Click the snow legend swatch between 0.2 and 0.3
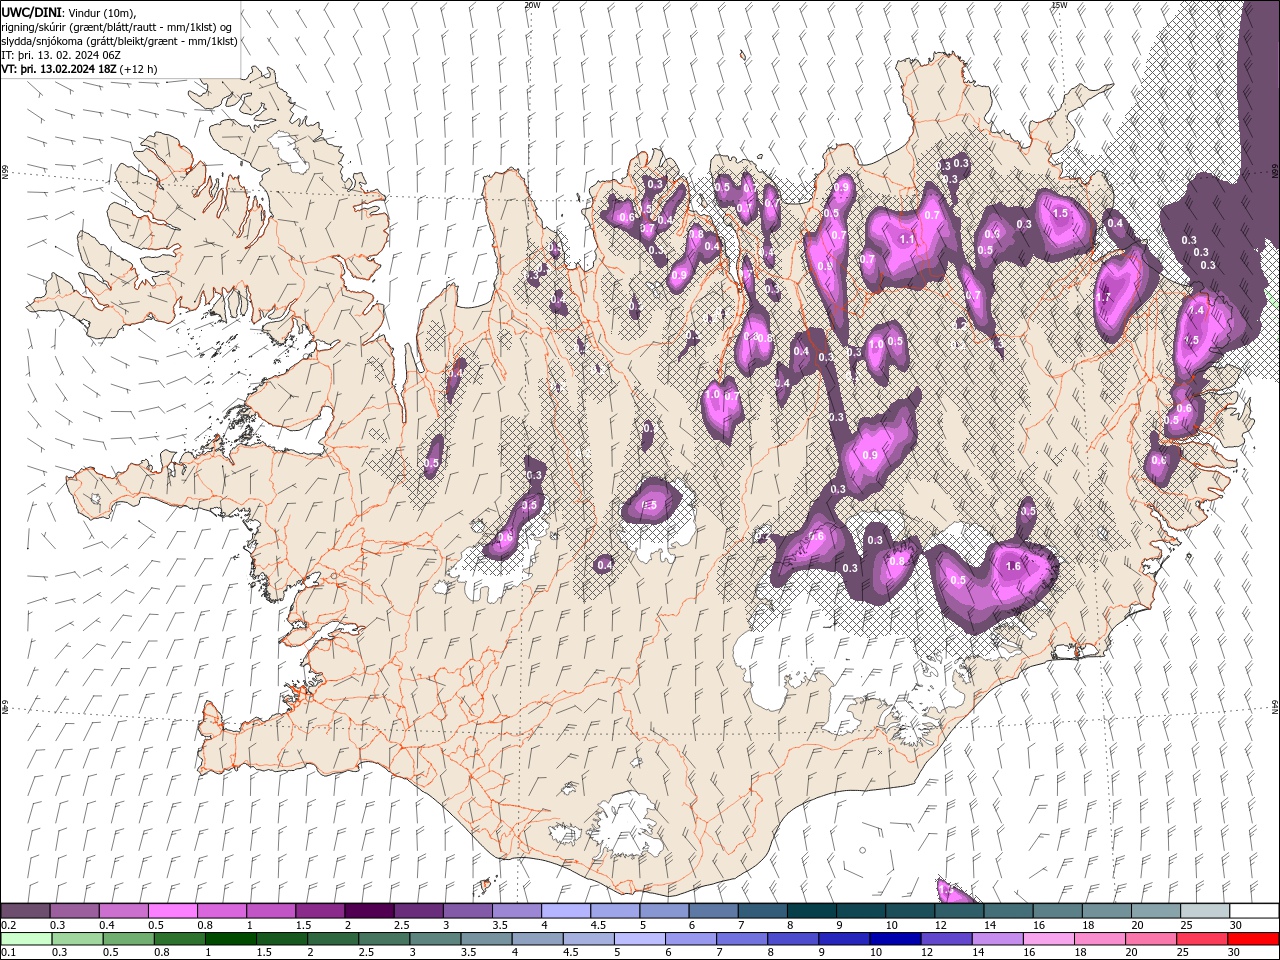Image resolution: width=1280 pixels, height=960 pixels. [x=26, y=911]
